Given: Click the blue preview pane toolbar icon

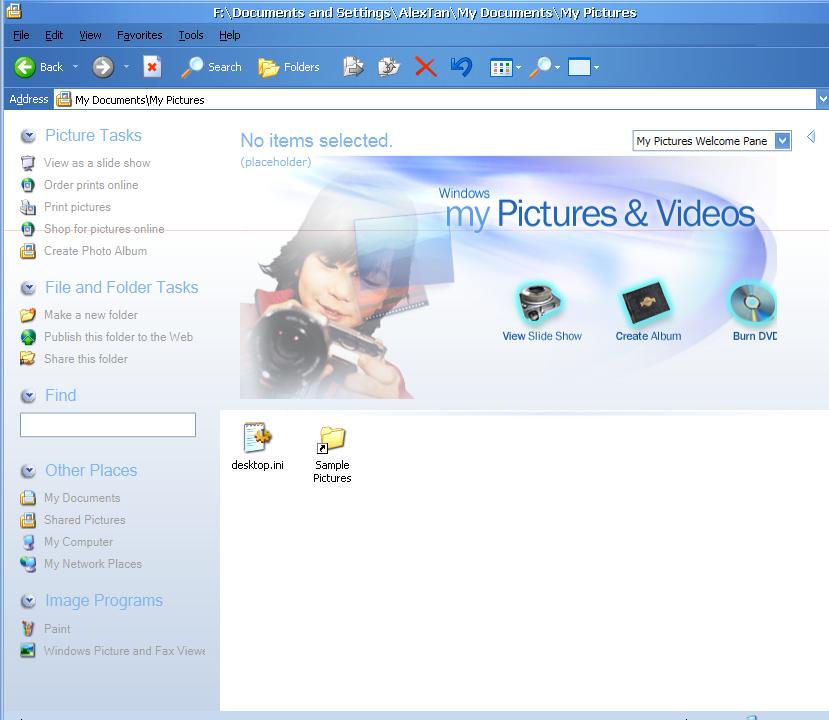Looking at the screenshot, I should pos(579,67).
